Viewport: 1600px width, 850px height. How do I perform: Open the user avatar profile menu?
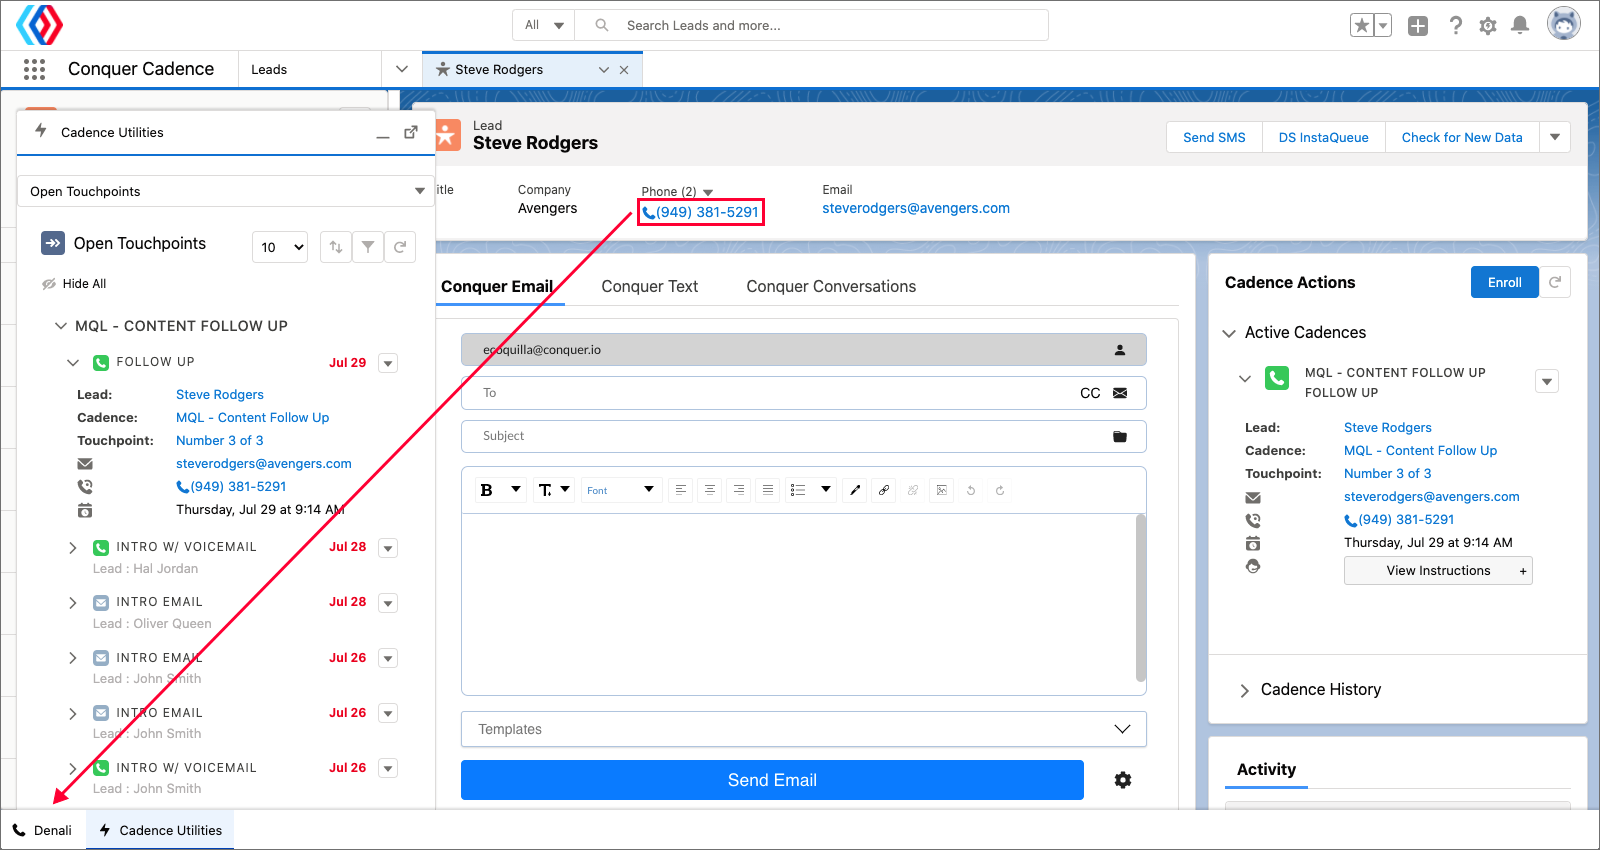tap(1564, 24)
